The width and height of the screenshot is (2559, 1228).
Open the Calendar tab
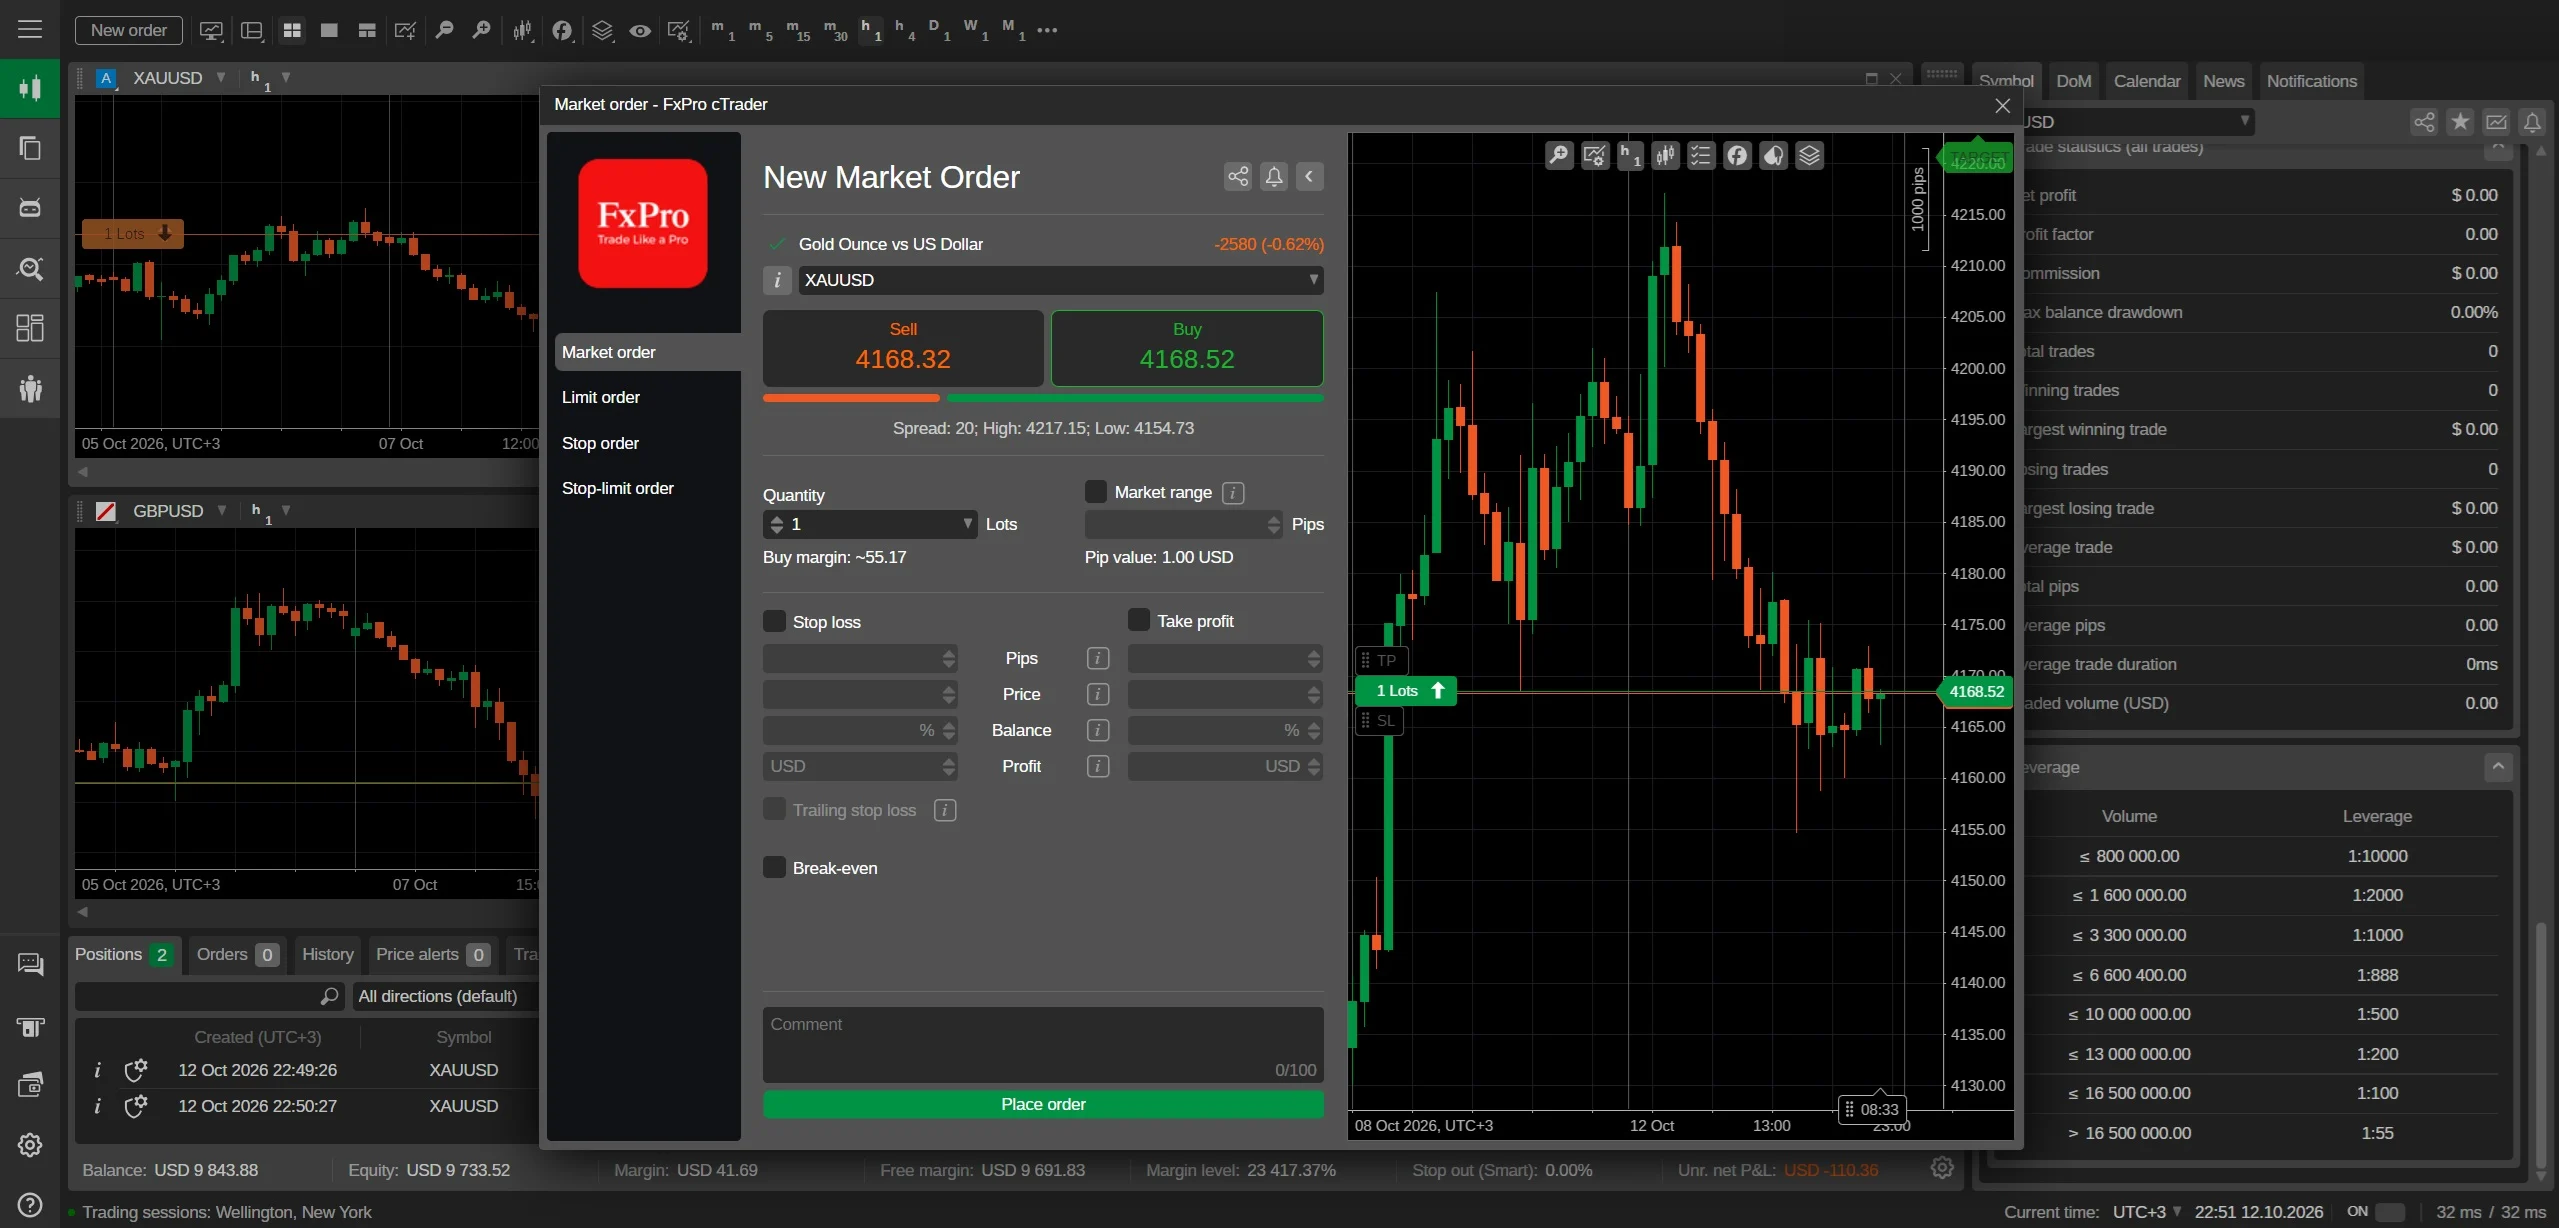coord(2147,81)
